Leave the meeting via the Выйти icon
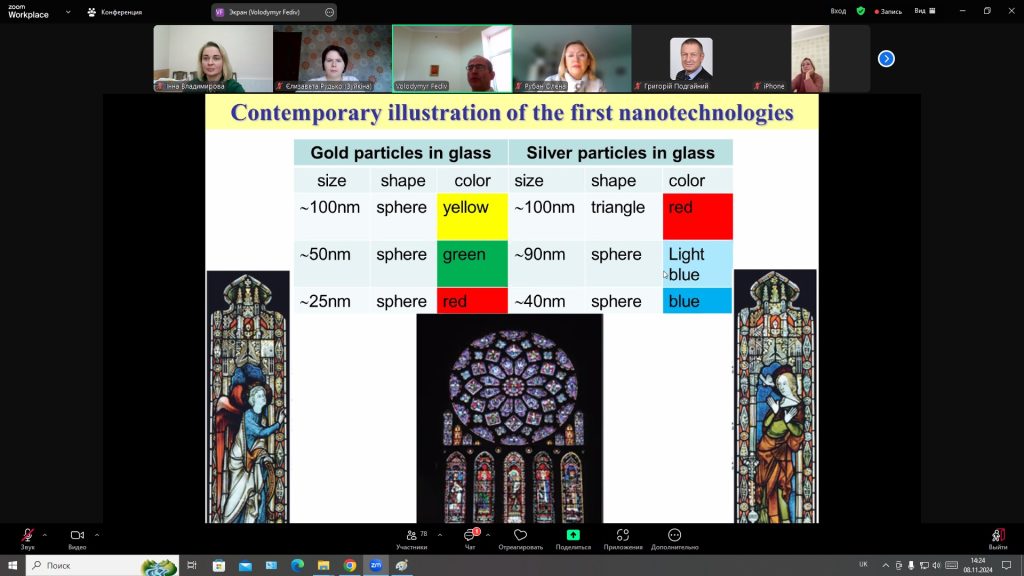 click(997, 536)
